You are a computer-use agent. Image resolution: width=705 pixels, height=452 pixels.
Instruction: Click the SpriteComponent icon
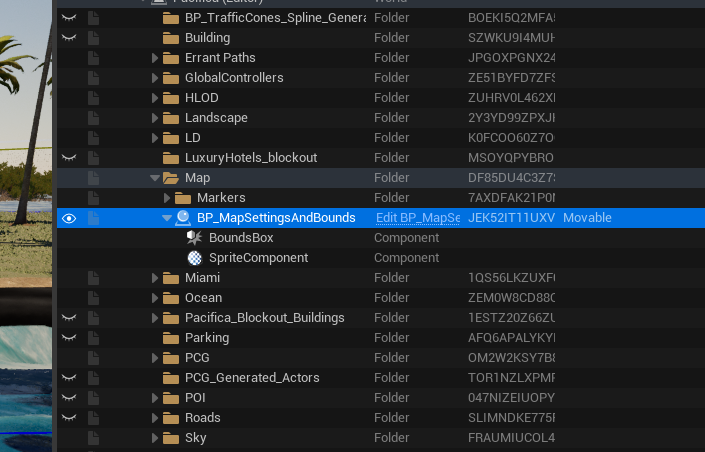pos(195,258)
